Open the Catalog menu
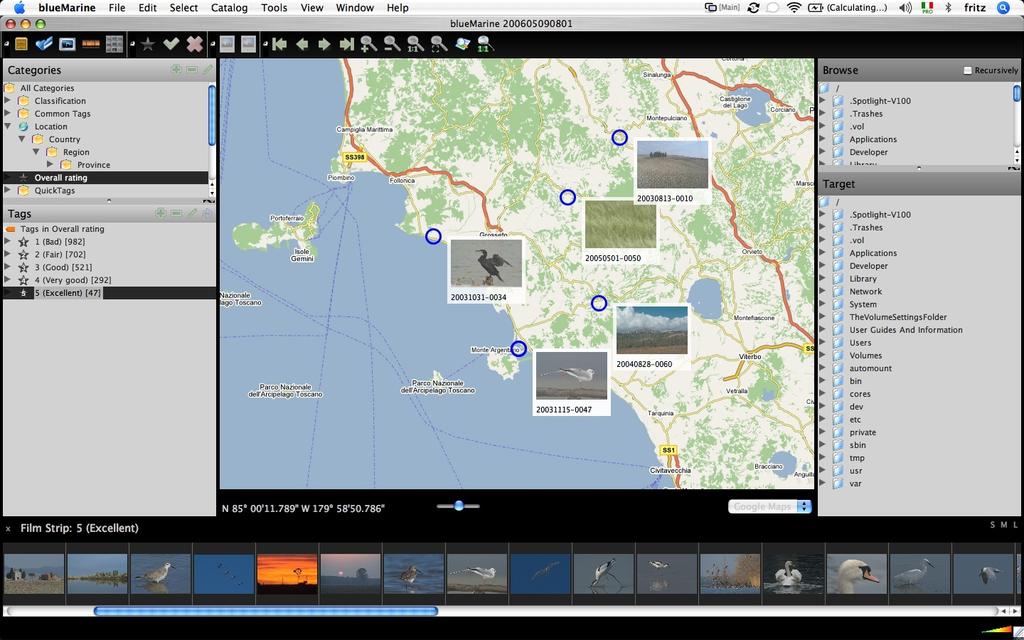1024x640 pixels. point(229,8)
